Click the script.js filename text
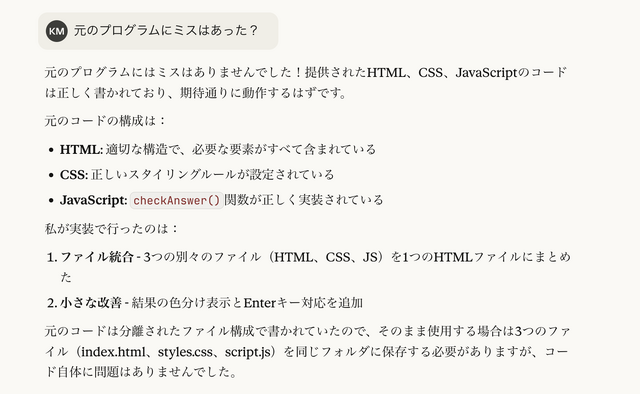The width and height of the screenshot is (640, 394). (x=247, y=352)
